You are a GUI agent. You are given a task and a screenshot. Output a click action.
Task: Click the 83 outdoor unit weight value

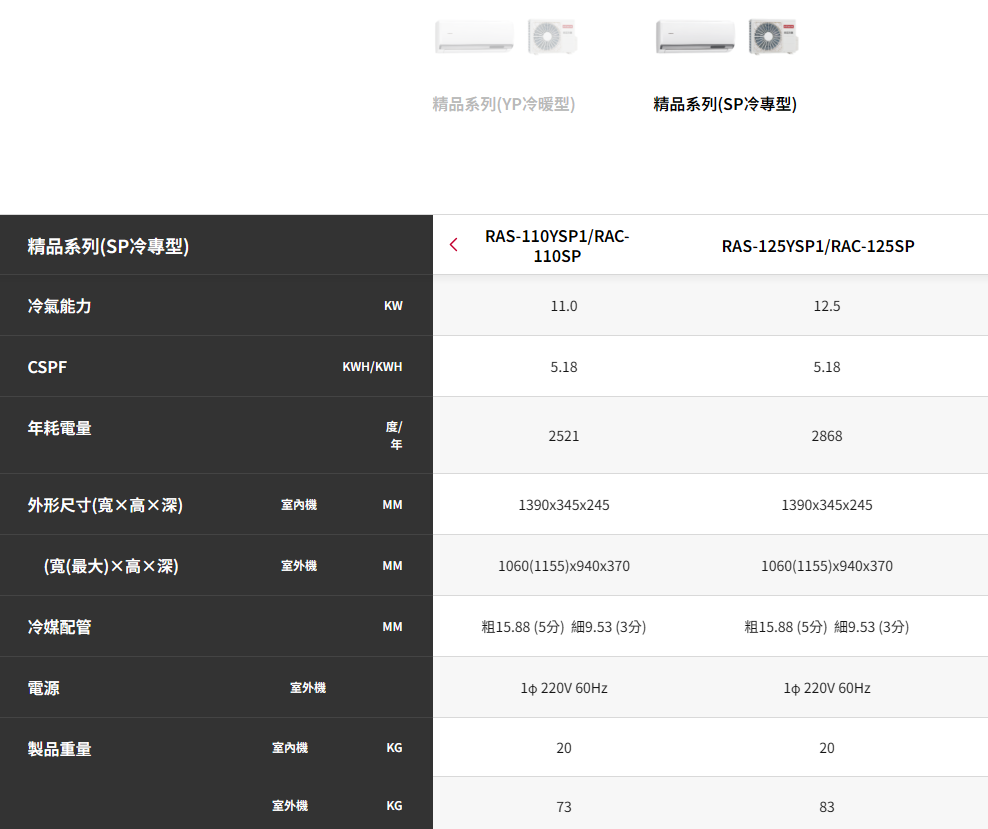click(x=827, y=807)
